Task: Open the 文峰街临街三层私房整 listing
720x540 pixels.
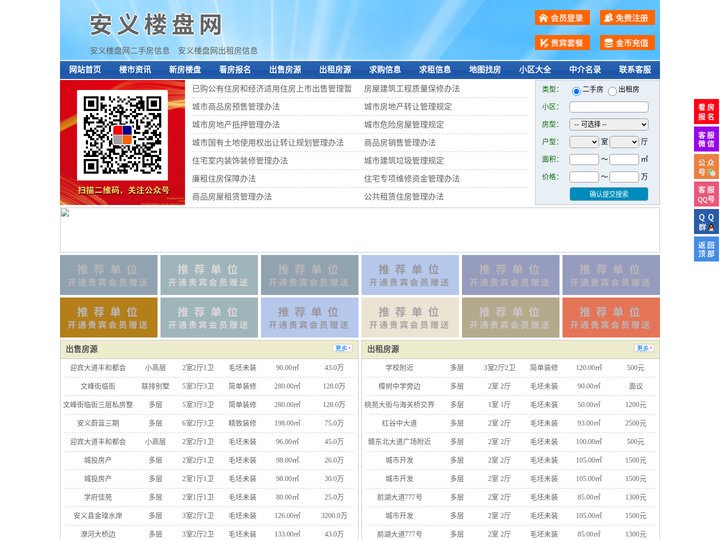Action: [98, 405]
